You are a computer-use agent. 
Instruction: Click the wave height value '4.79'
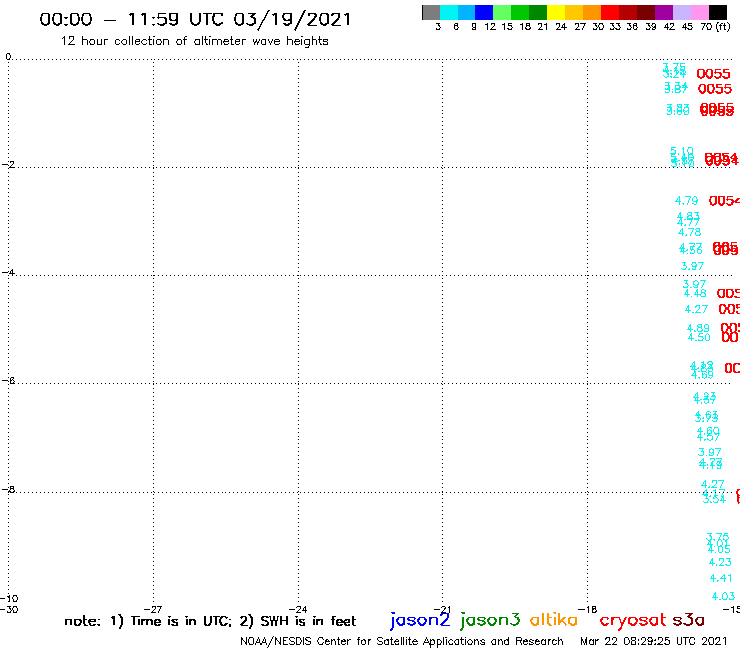click(x=686, y=201)
